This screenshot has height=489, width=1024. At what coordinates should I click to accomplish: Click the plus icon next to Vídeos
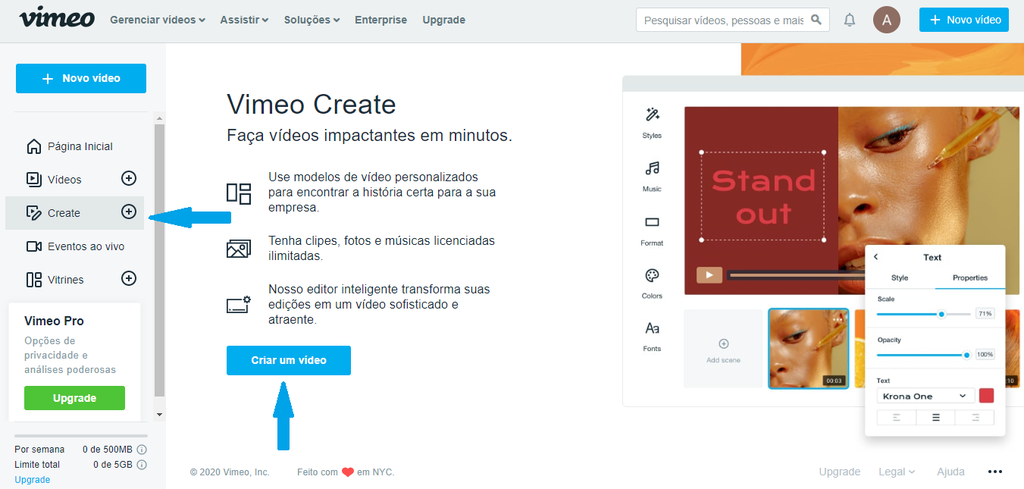click(x=129, y=178)
